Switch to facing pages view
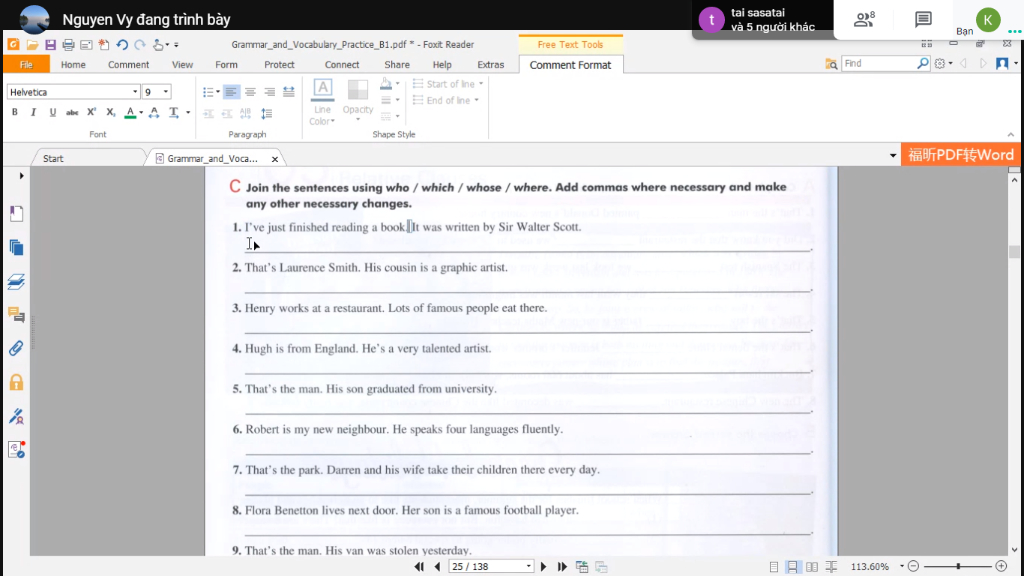 click(x=812, y=567)
